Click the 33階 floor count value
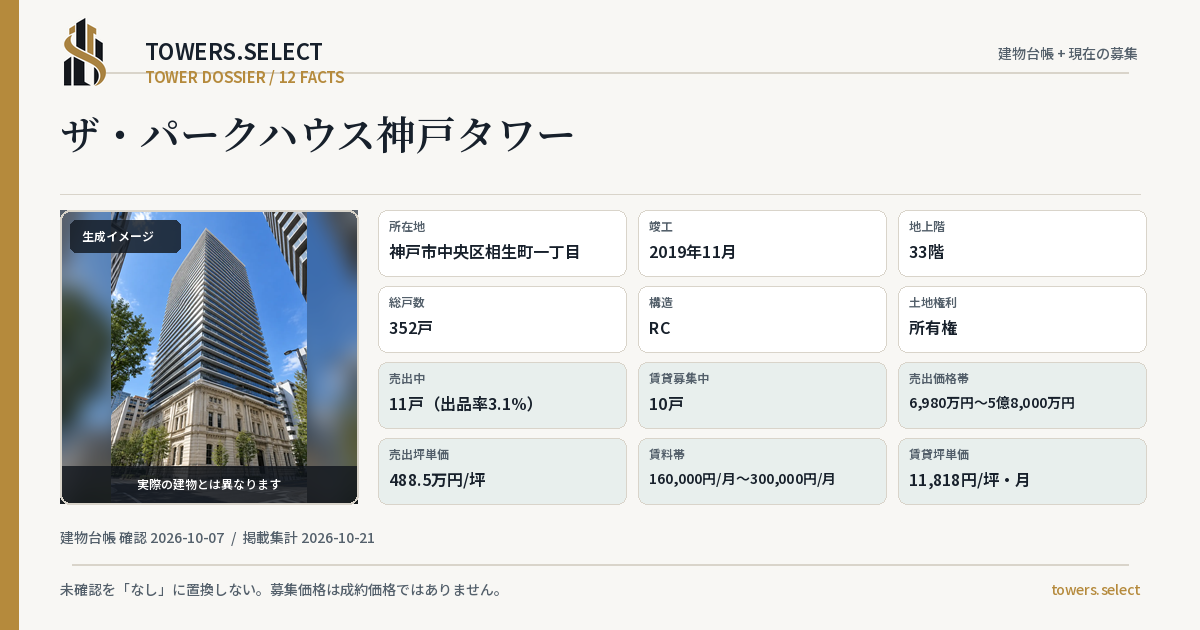 coord(927,252)
